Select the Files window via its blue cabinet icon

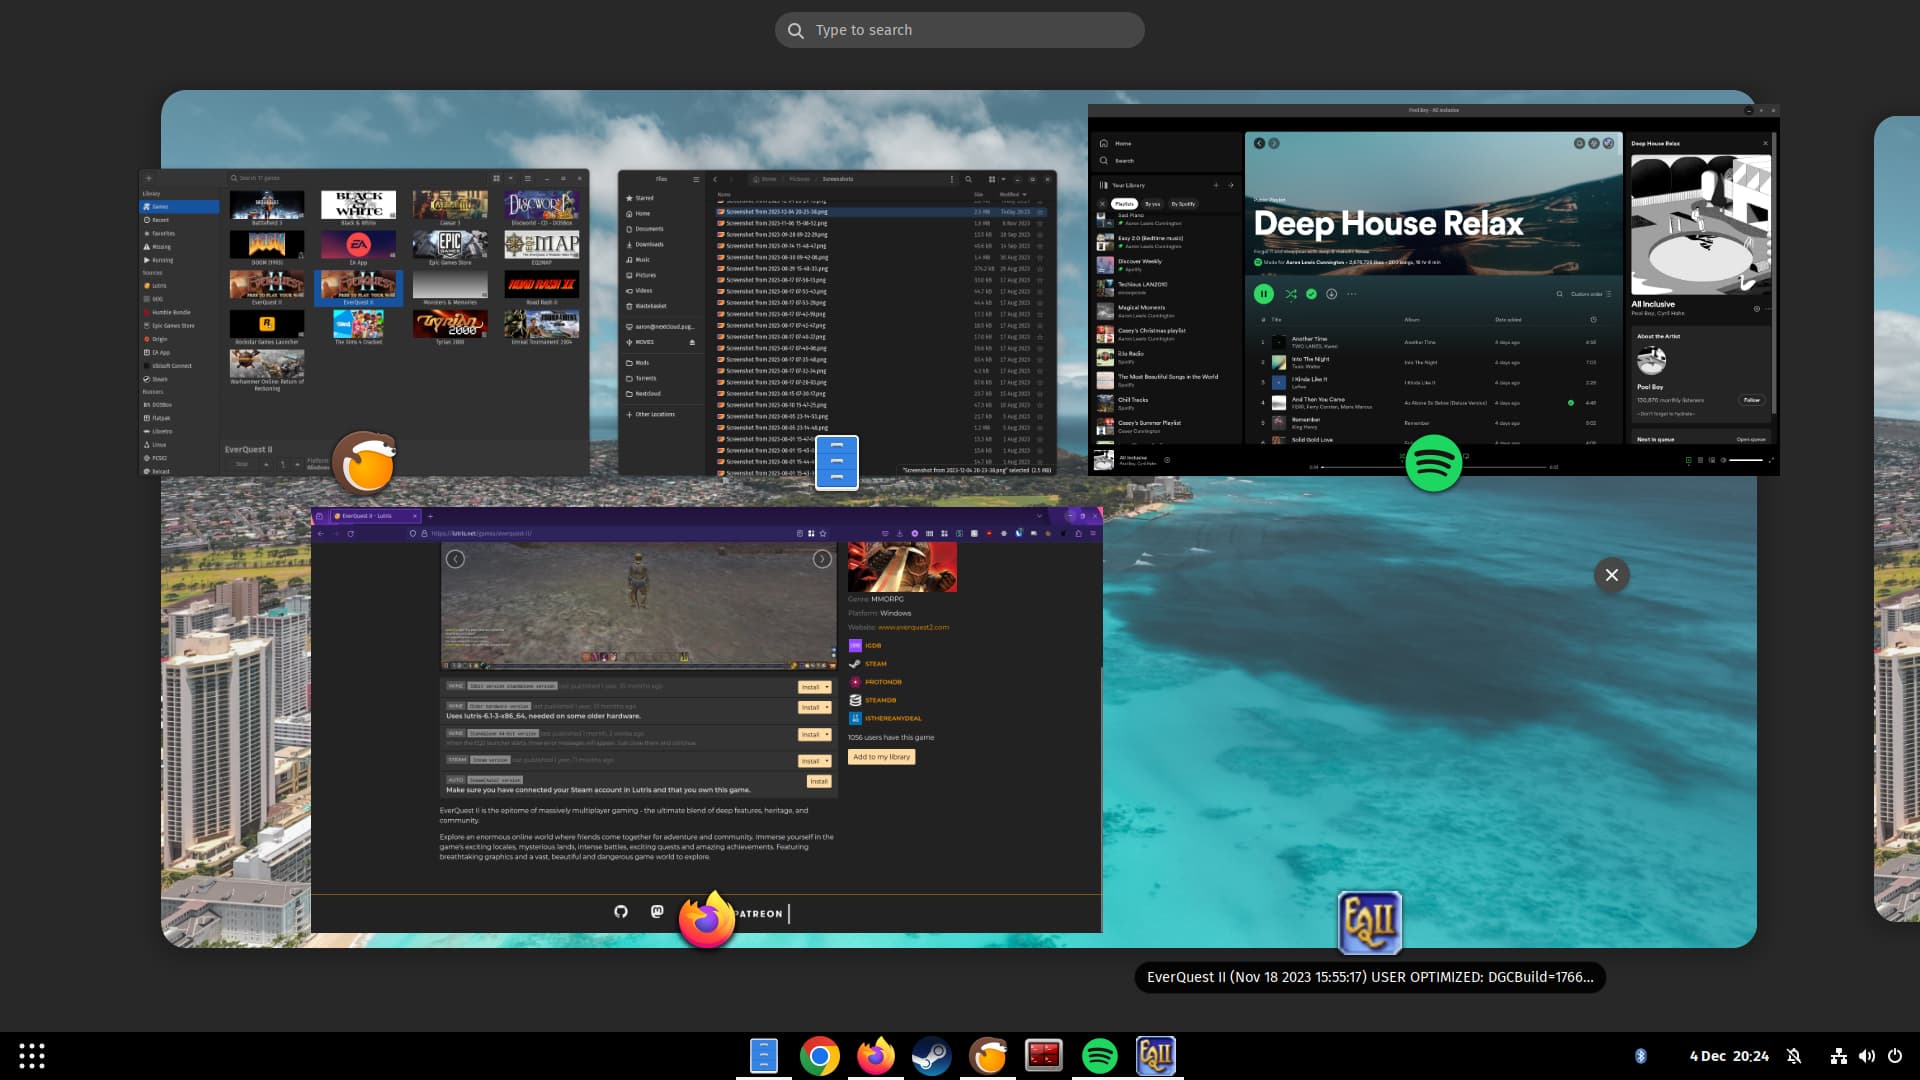837,462
